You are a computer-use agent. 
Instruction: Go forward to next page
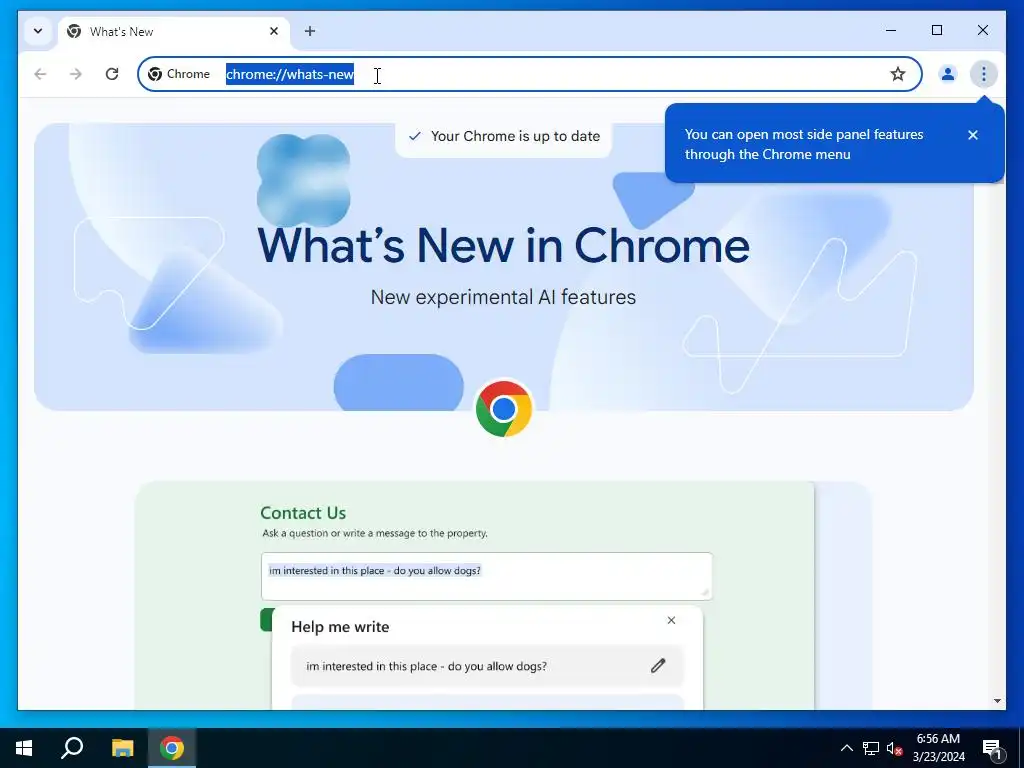(x=76, y=74)
